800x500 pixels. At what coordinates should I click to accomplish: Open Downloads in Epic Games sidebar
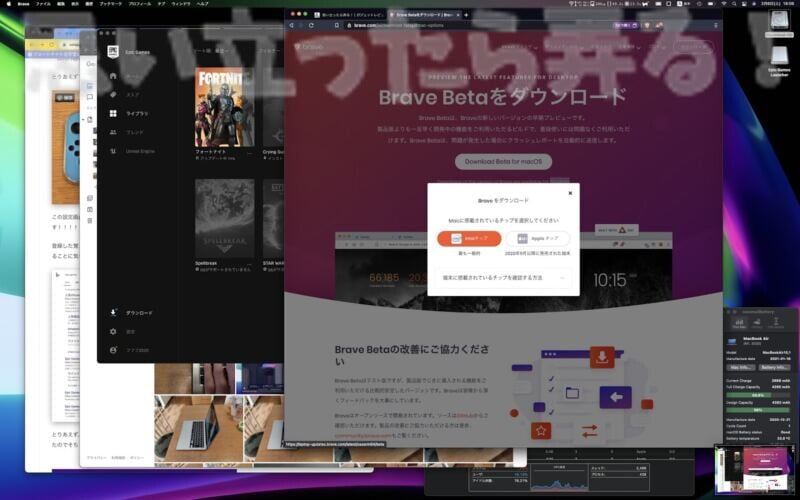click(x=131, y=313)
